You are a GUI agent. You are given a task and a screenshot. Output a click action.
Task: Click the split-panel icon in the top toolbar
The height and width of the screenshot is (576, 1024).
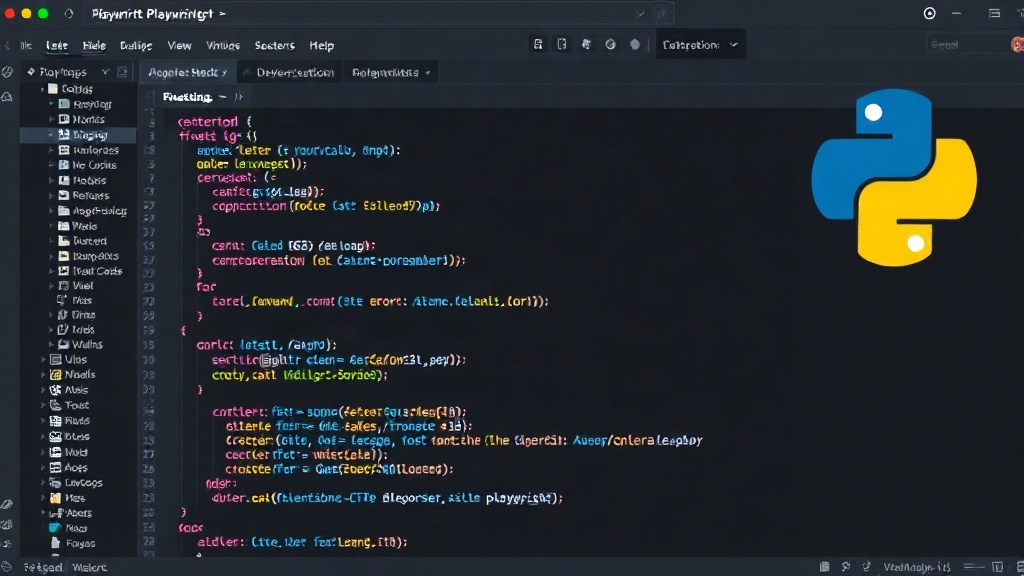tap(562, 44)
